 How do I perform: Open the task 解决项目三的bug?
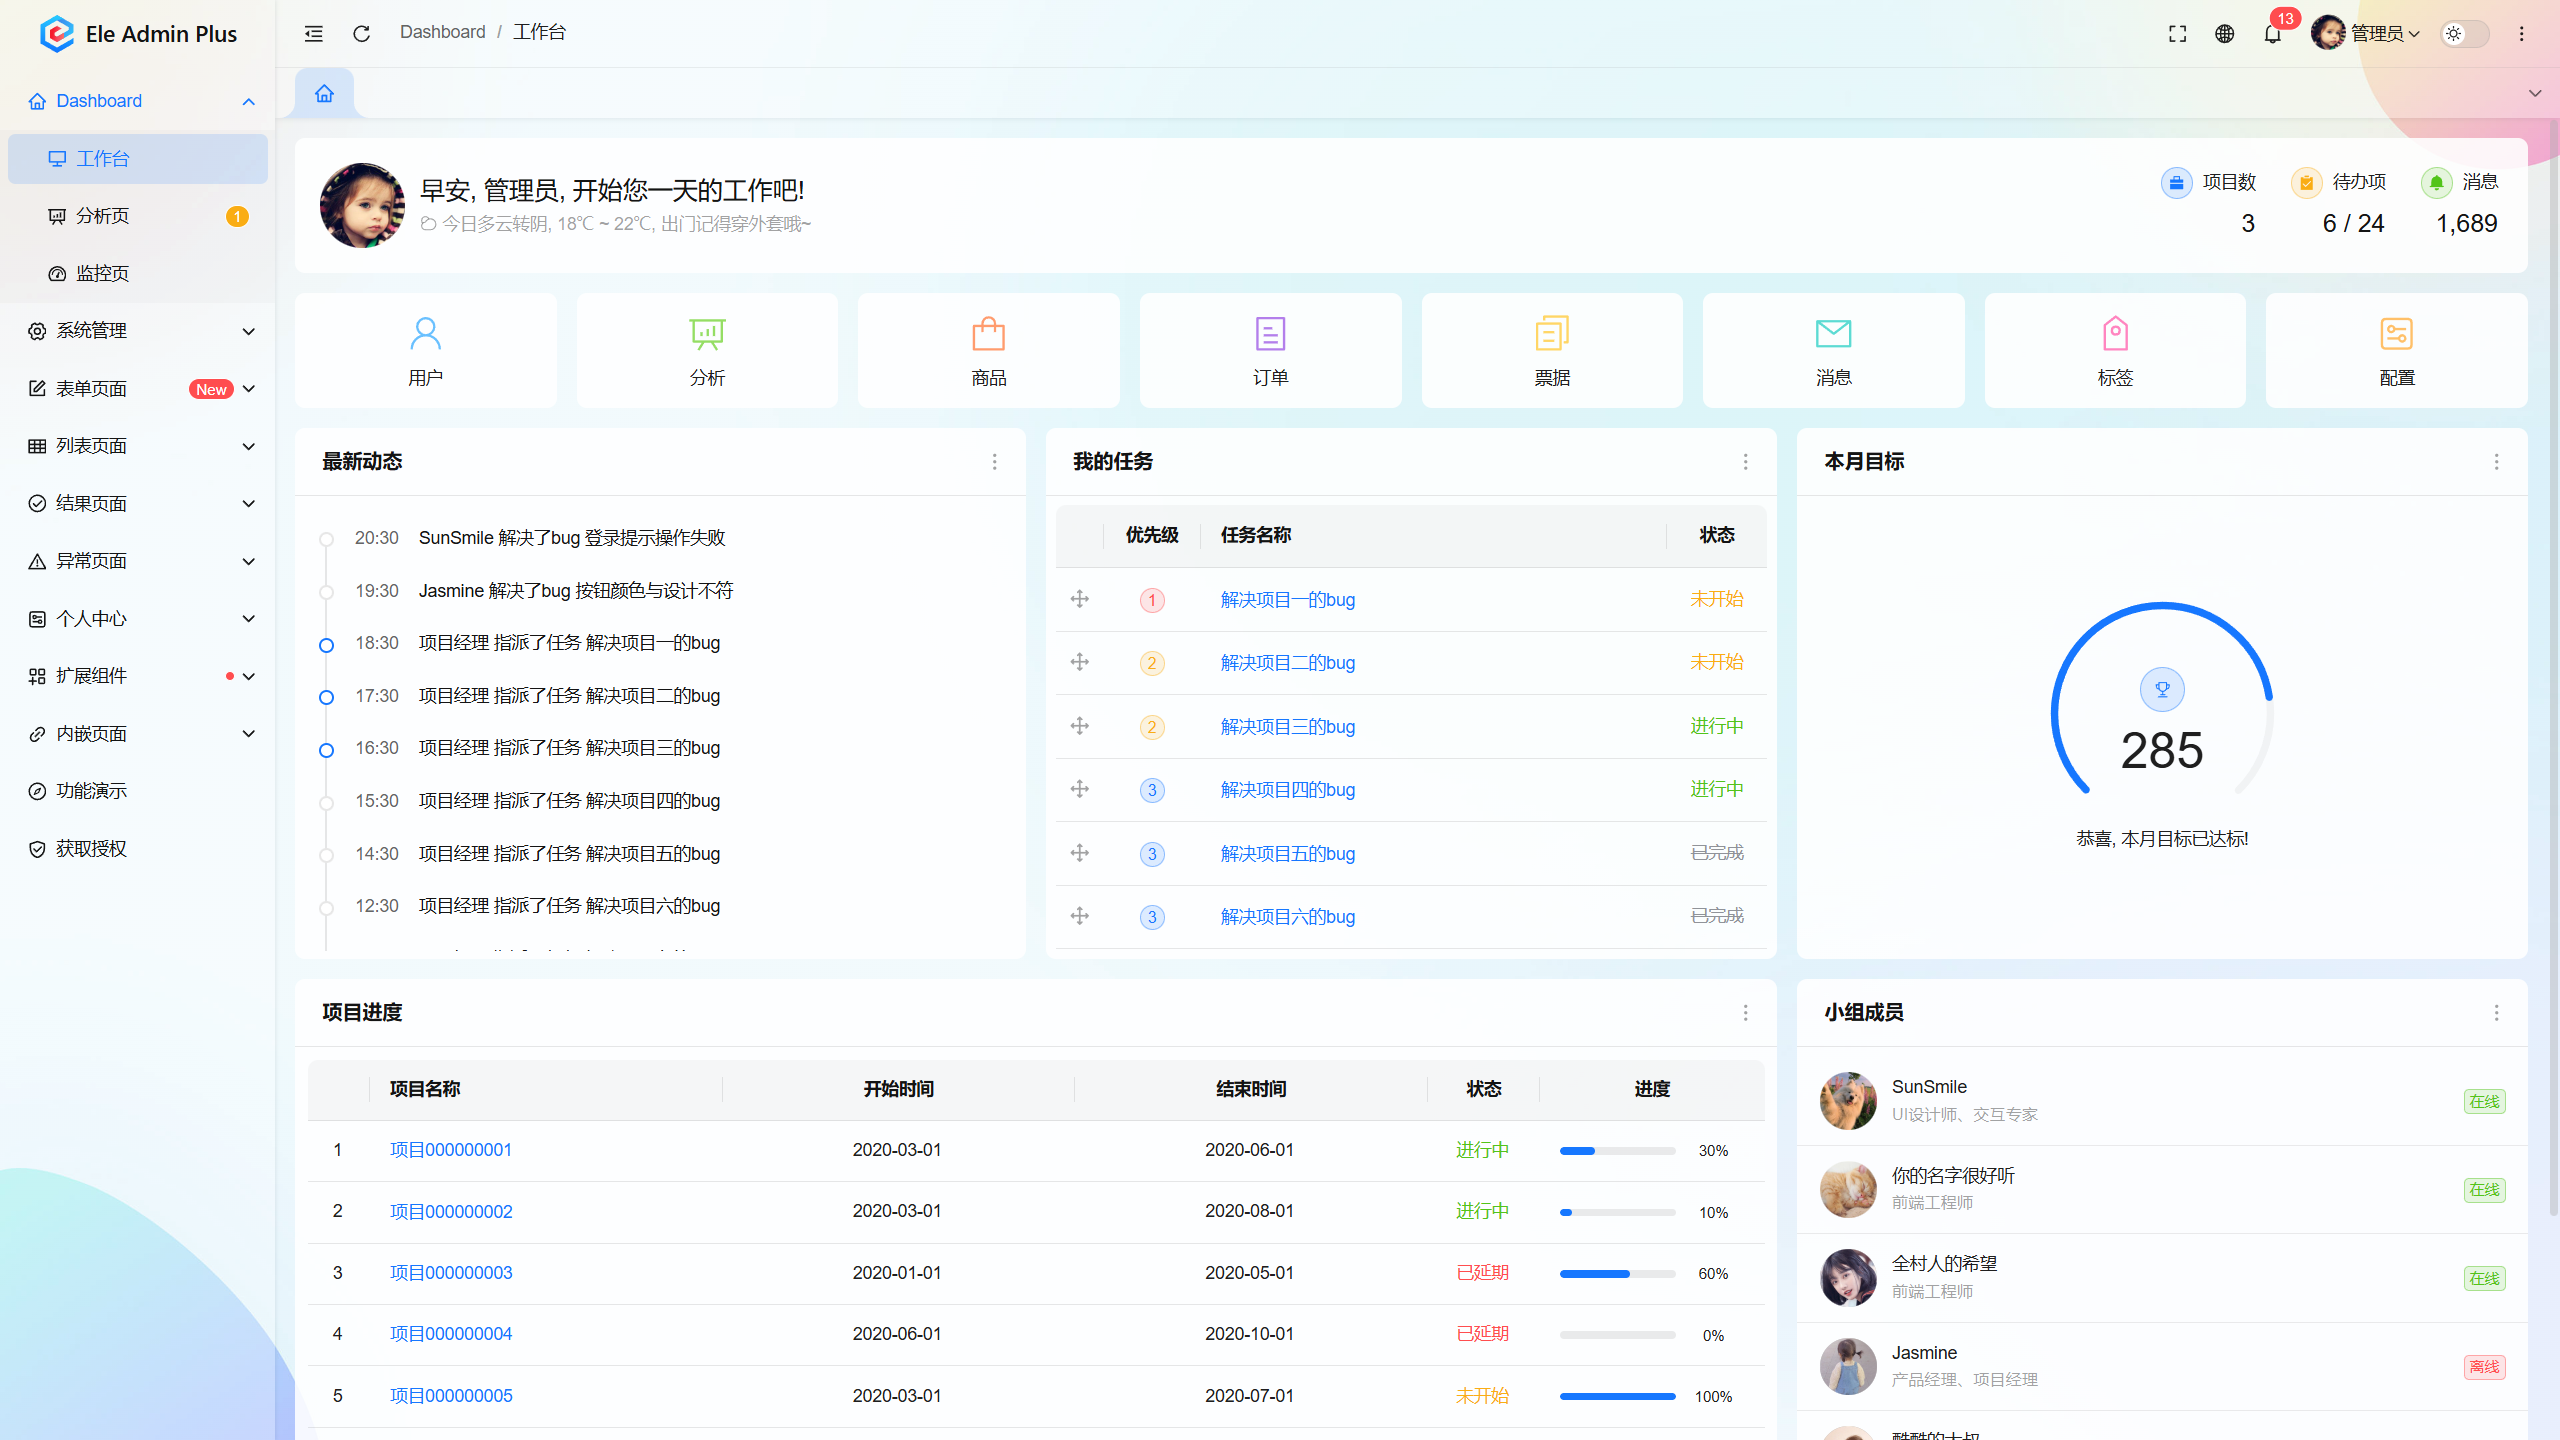tap(1286, 726)
